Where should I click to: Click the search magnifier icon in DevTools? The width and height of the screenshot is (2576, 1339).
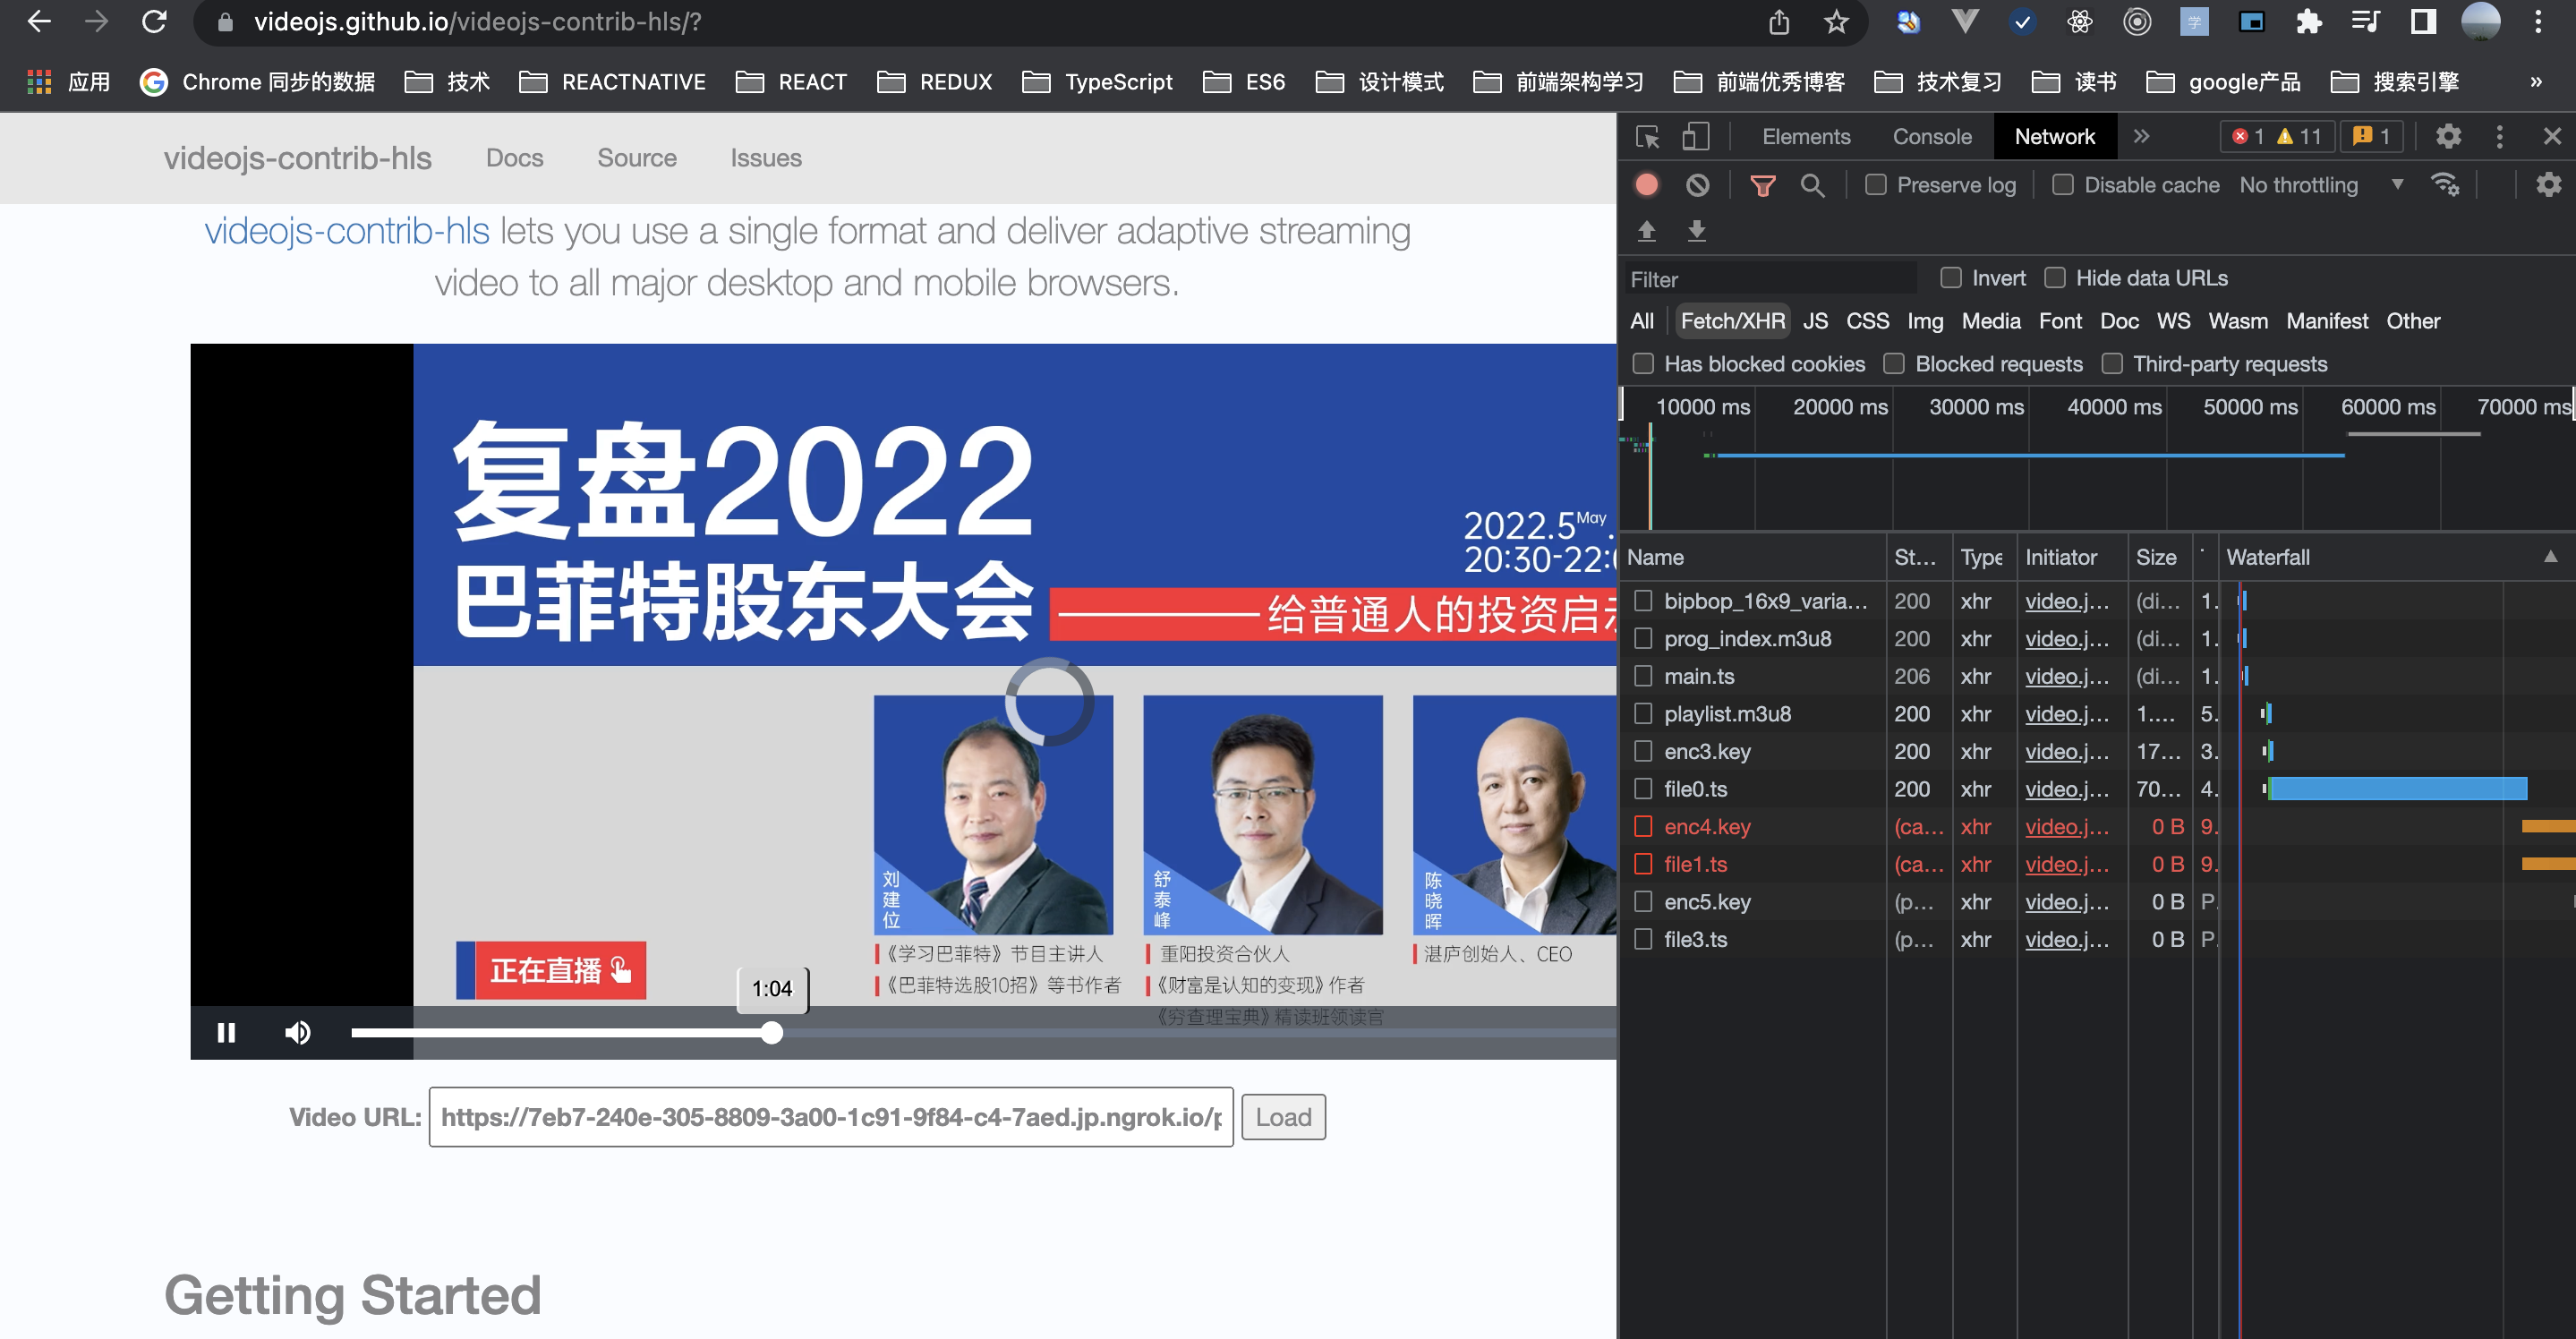pyautogui.click(x=1811, y=184)
